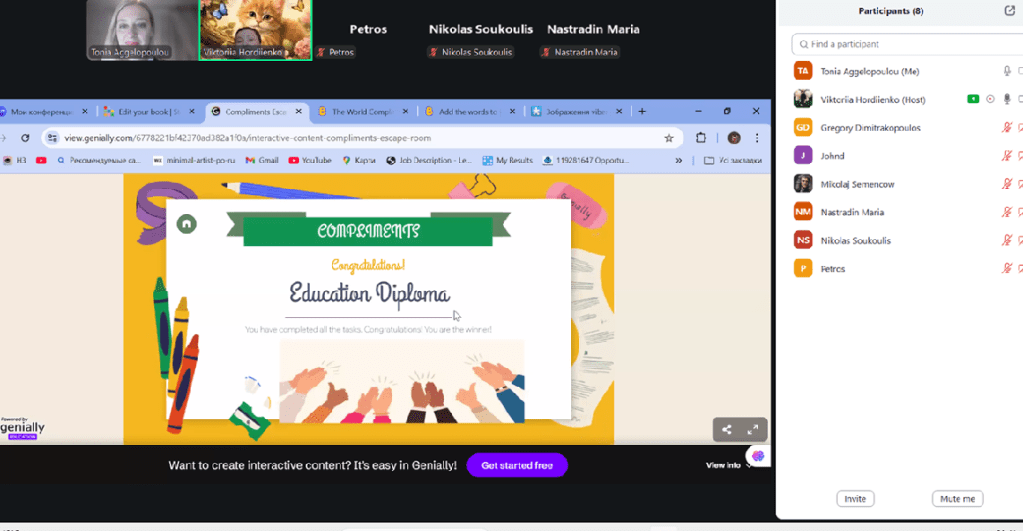Expand the View info section

[x=728, y=465]
